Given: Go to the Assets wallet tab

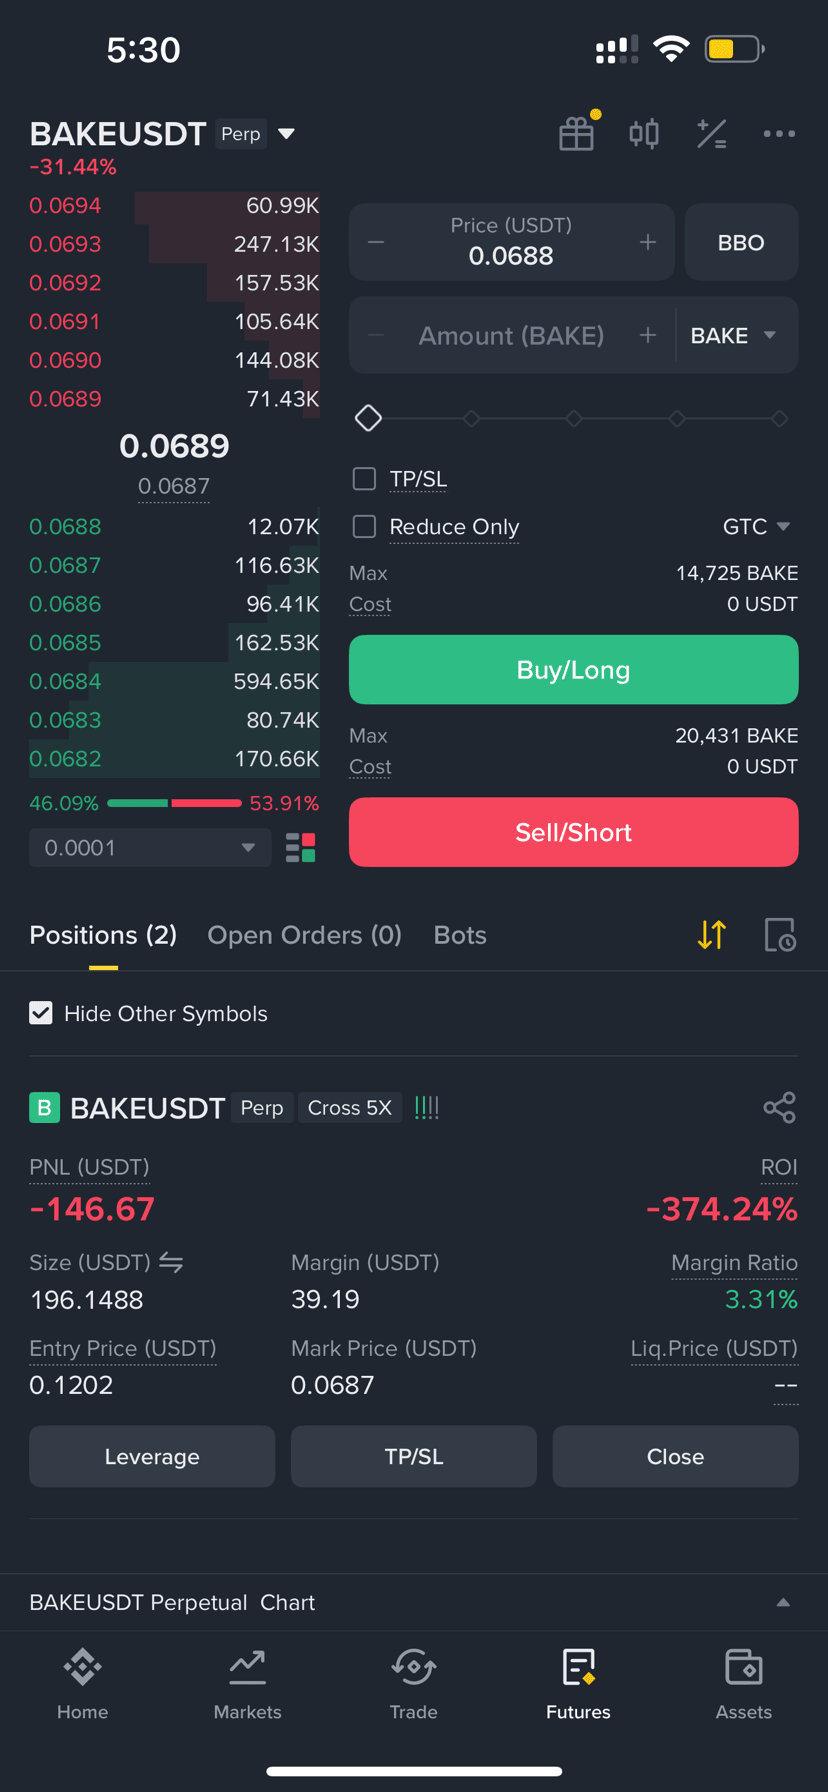Looking at the screenshot, I should point(743,1686).
